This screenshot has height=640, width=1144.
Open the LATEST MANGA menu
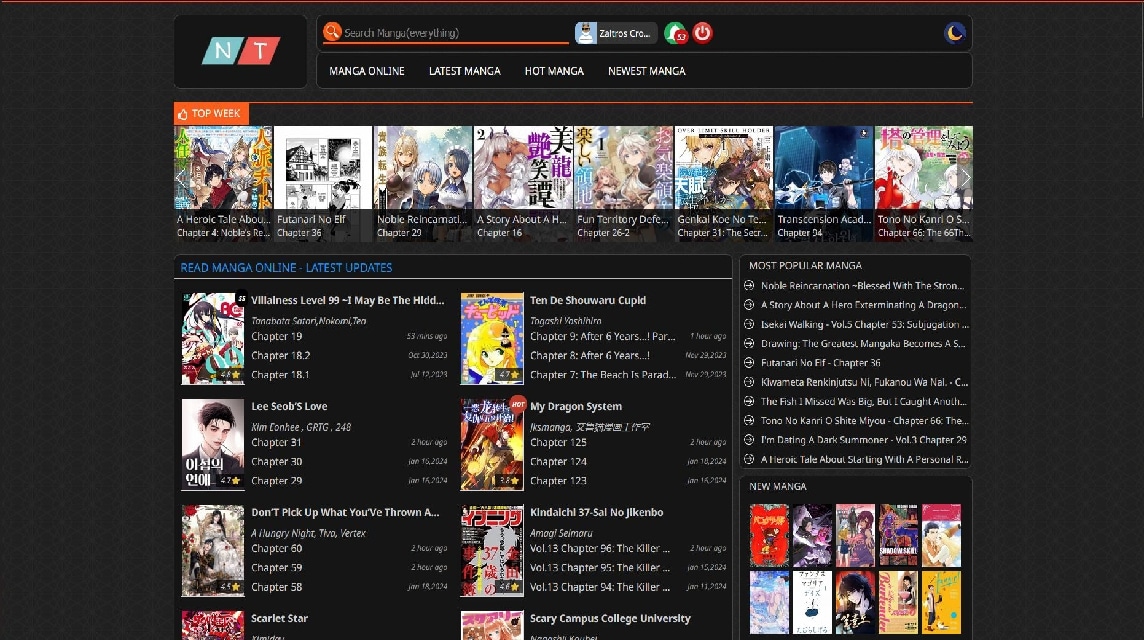tap(465, 71)
